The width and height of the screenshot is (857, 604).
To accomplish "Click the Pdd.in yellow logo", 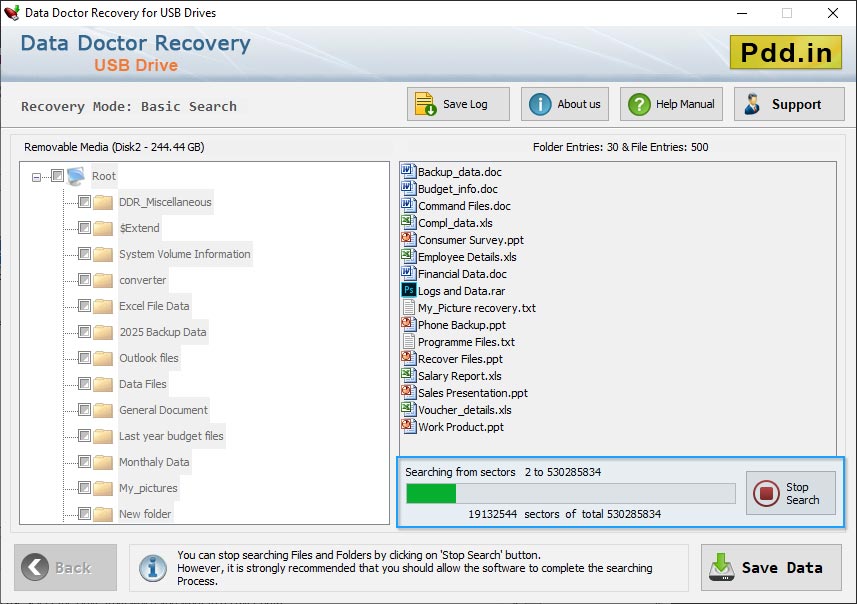I will point(786,52).
